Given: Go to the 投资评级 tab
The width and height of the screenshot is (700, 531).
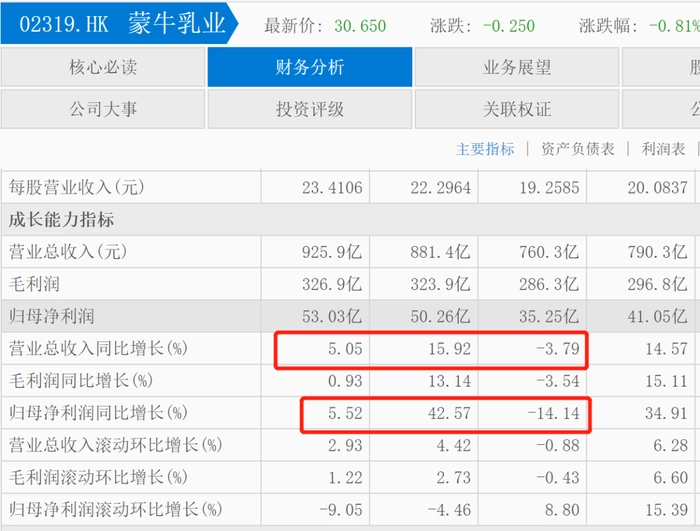Looking at the screenshot, I should pos(309,109).
